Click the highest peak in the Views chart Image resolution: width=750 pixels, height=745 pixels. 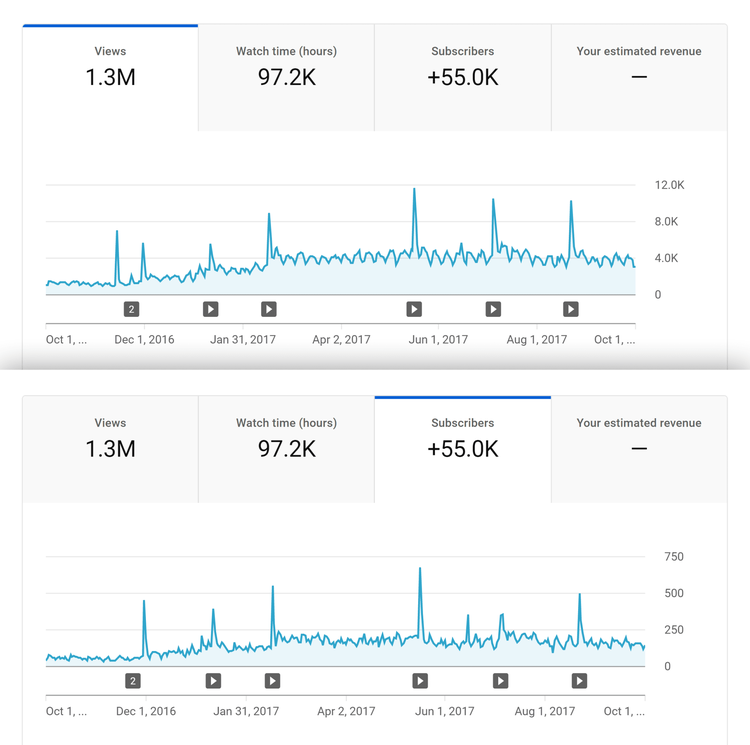tap(414, 189)
